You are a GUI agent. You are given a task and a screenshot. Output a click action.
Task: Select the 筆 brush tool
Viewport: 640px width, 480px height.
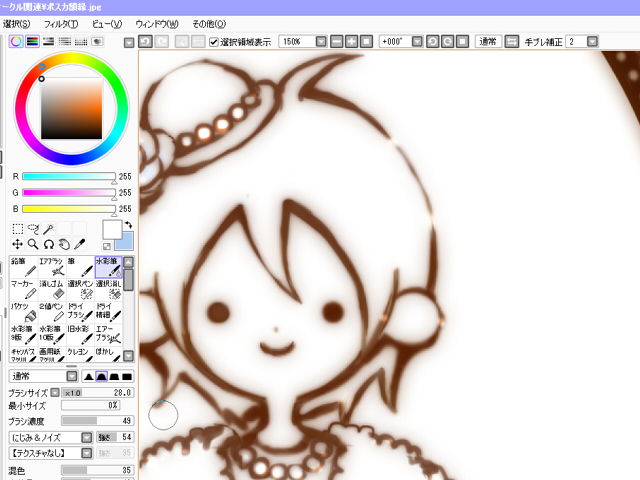(80, 267)
